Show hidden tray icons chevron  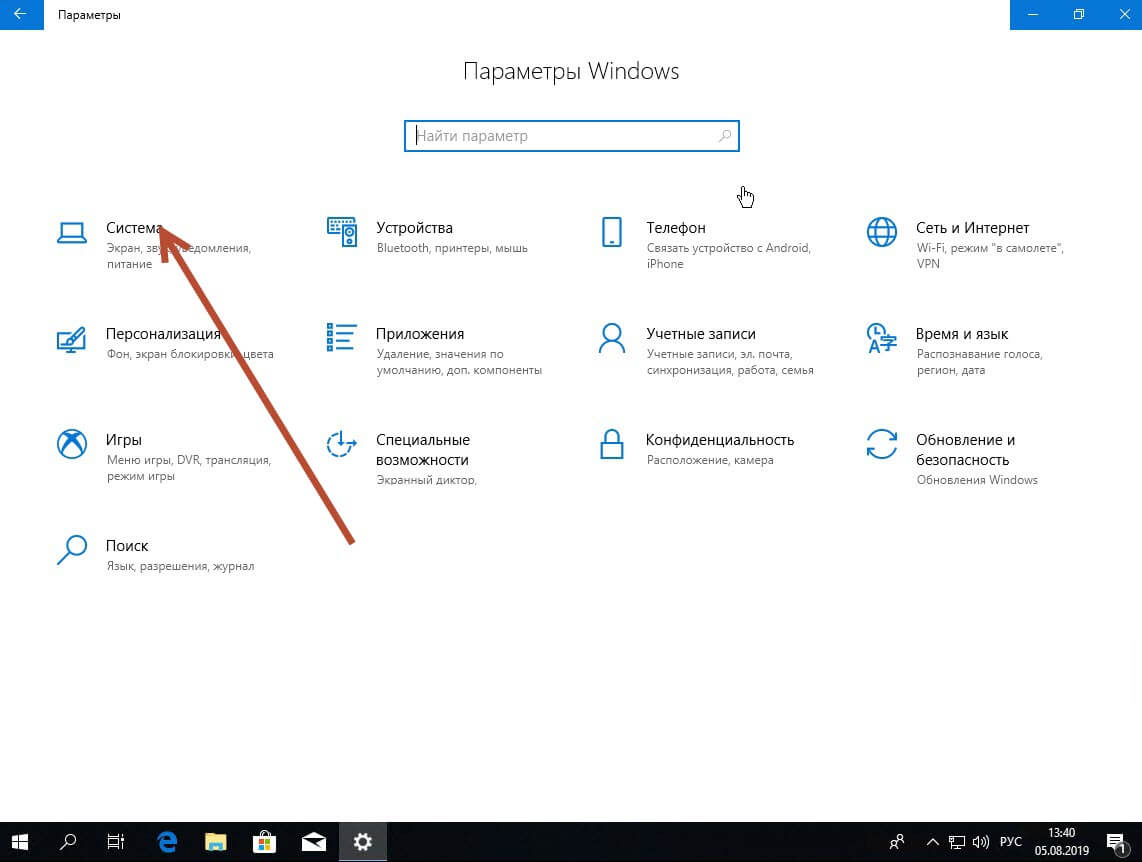[932, 842]
